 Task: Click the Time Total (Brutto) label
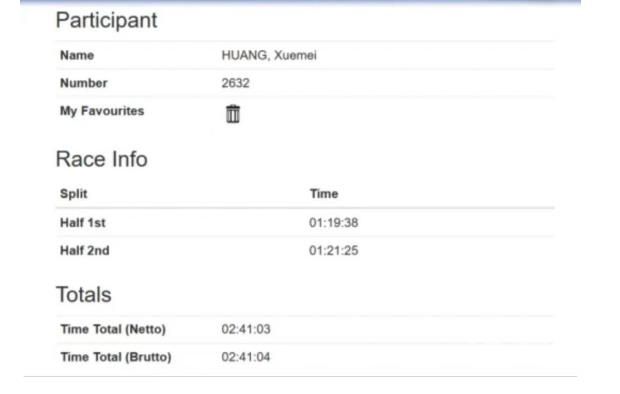(x=116, y=357)
